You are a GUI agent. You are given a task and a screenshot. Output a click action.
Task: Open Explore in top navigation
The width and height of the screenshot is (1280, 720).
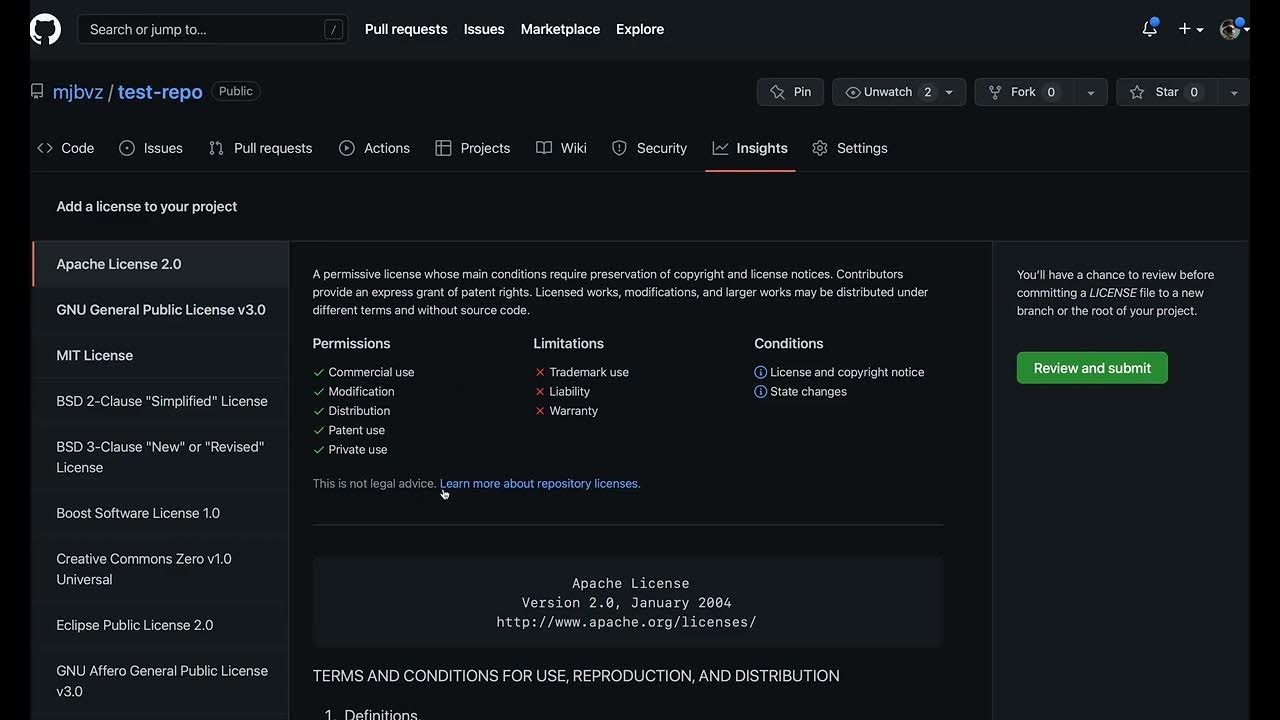point(640,29)
